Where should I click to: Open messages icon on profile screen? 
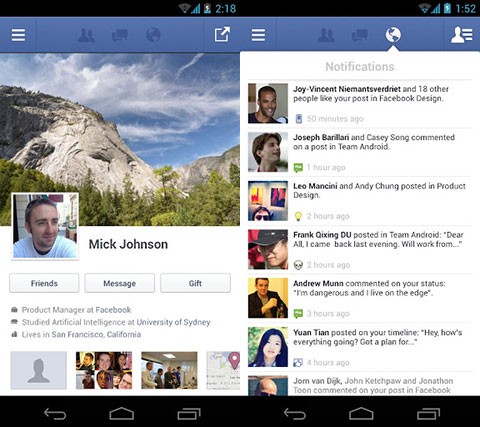(x=120, y=35)
